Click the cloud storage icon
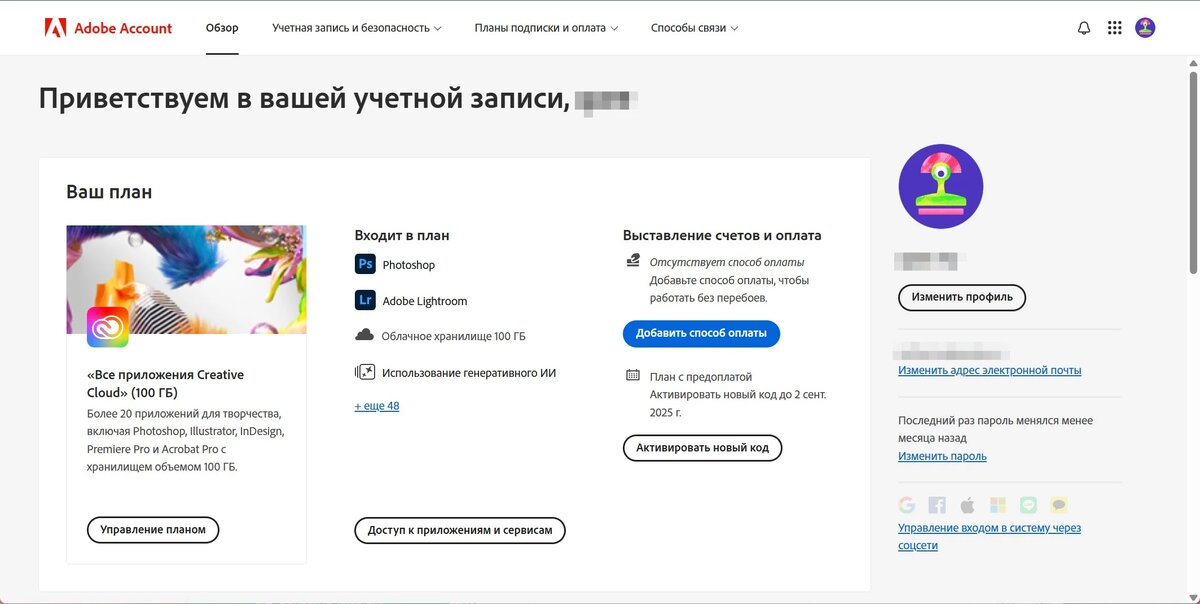Viewport: 1200px width, 604px height. pos(365,335)
